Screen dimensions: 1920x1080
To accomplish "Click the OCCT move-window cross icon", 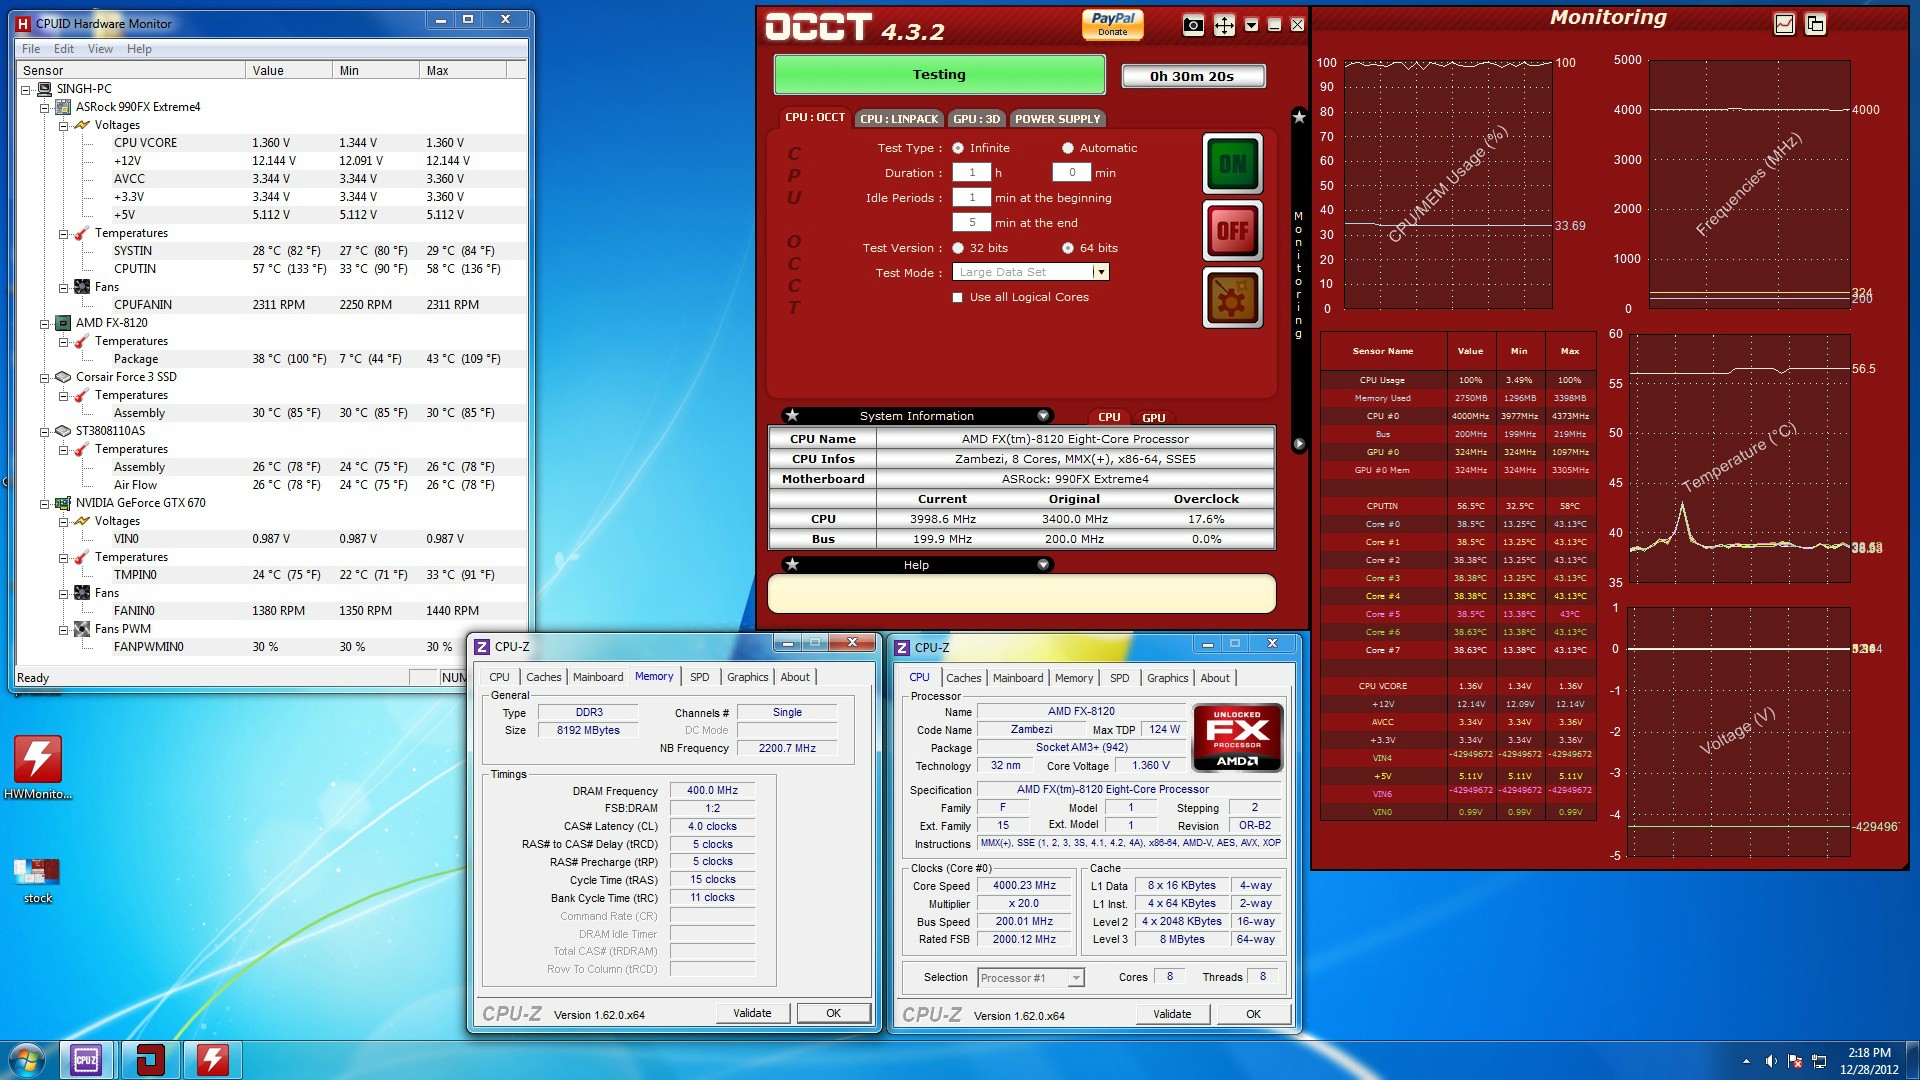I will coord(1224,26).
